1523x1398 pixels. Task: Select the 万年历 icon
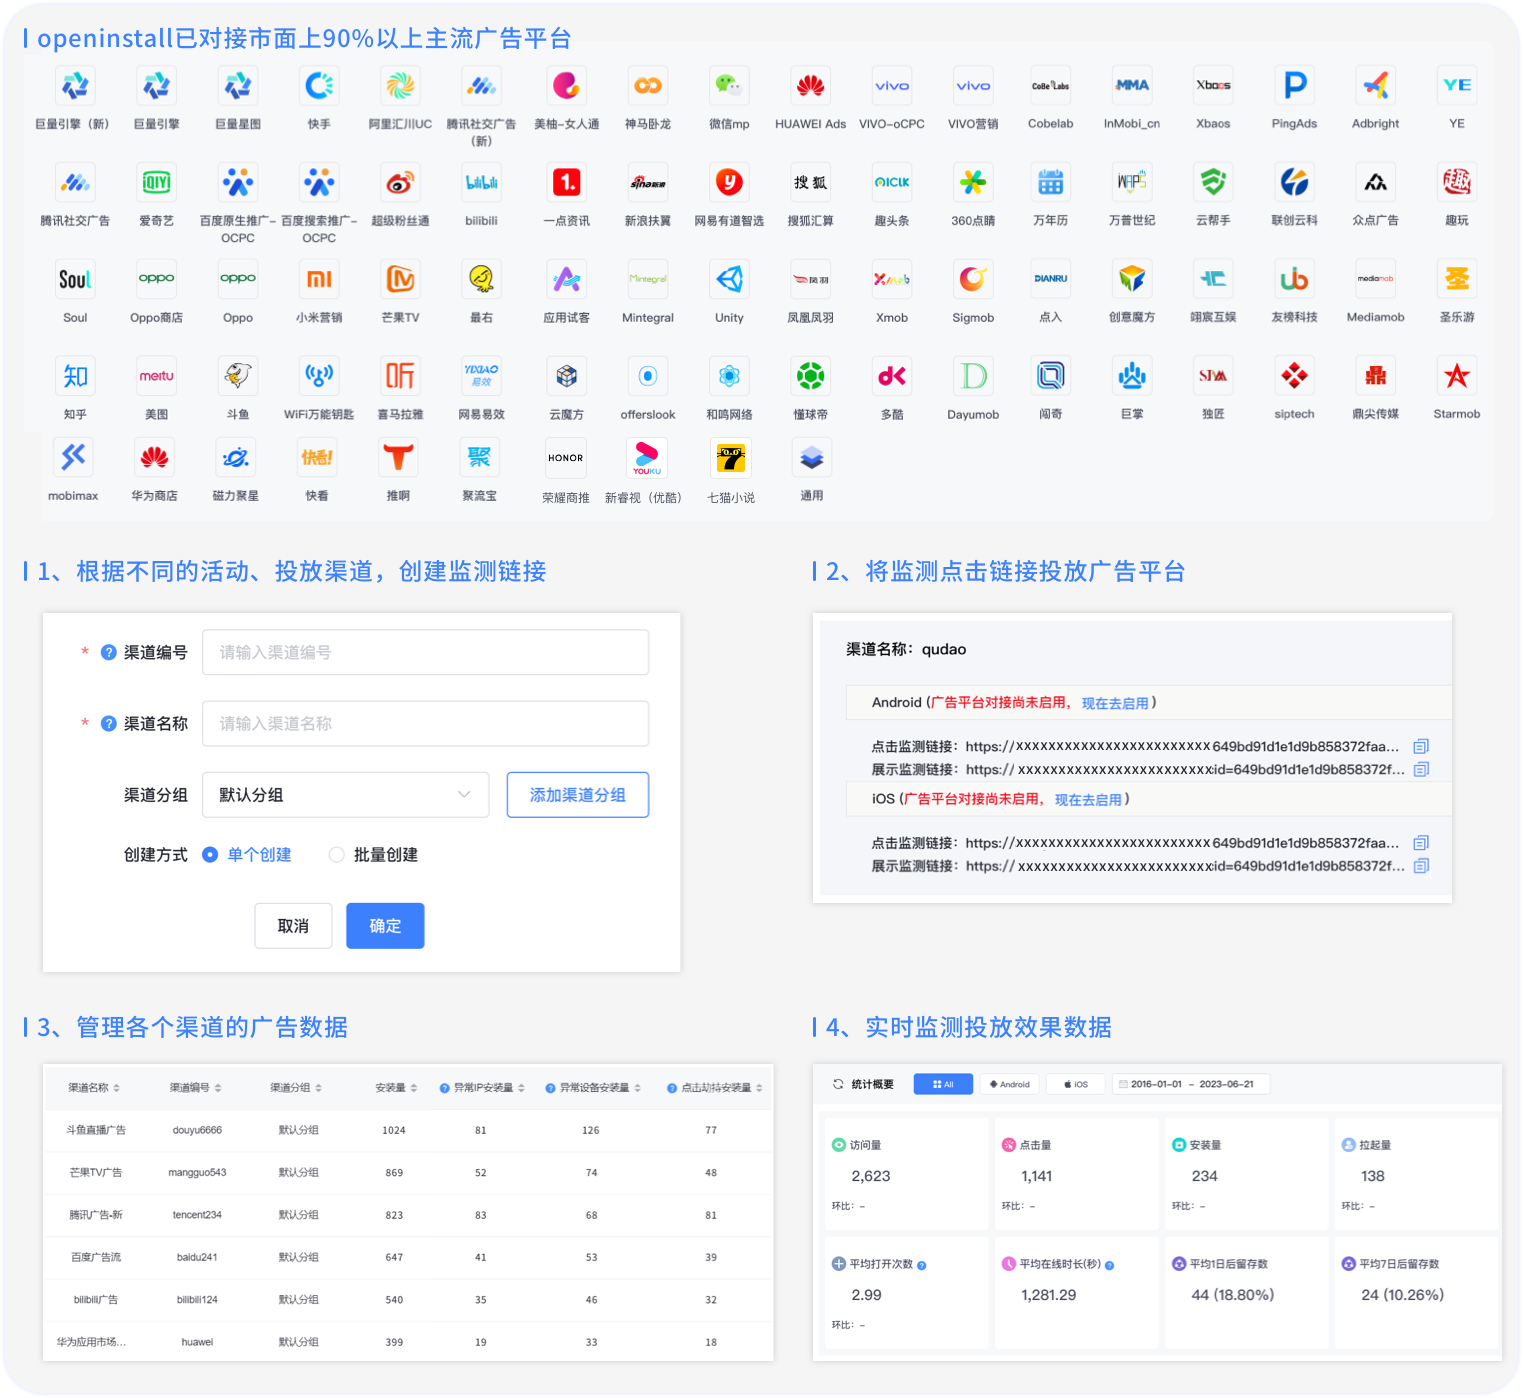point(1050,182)
